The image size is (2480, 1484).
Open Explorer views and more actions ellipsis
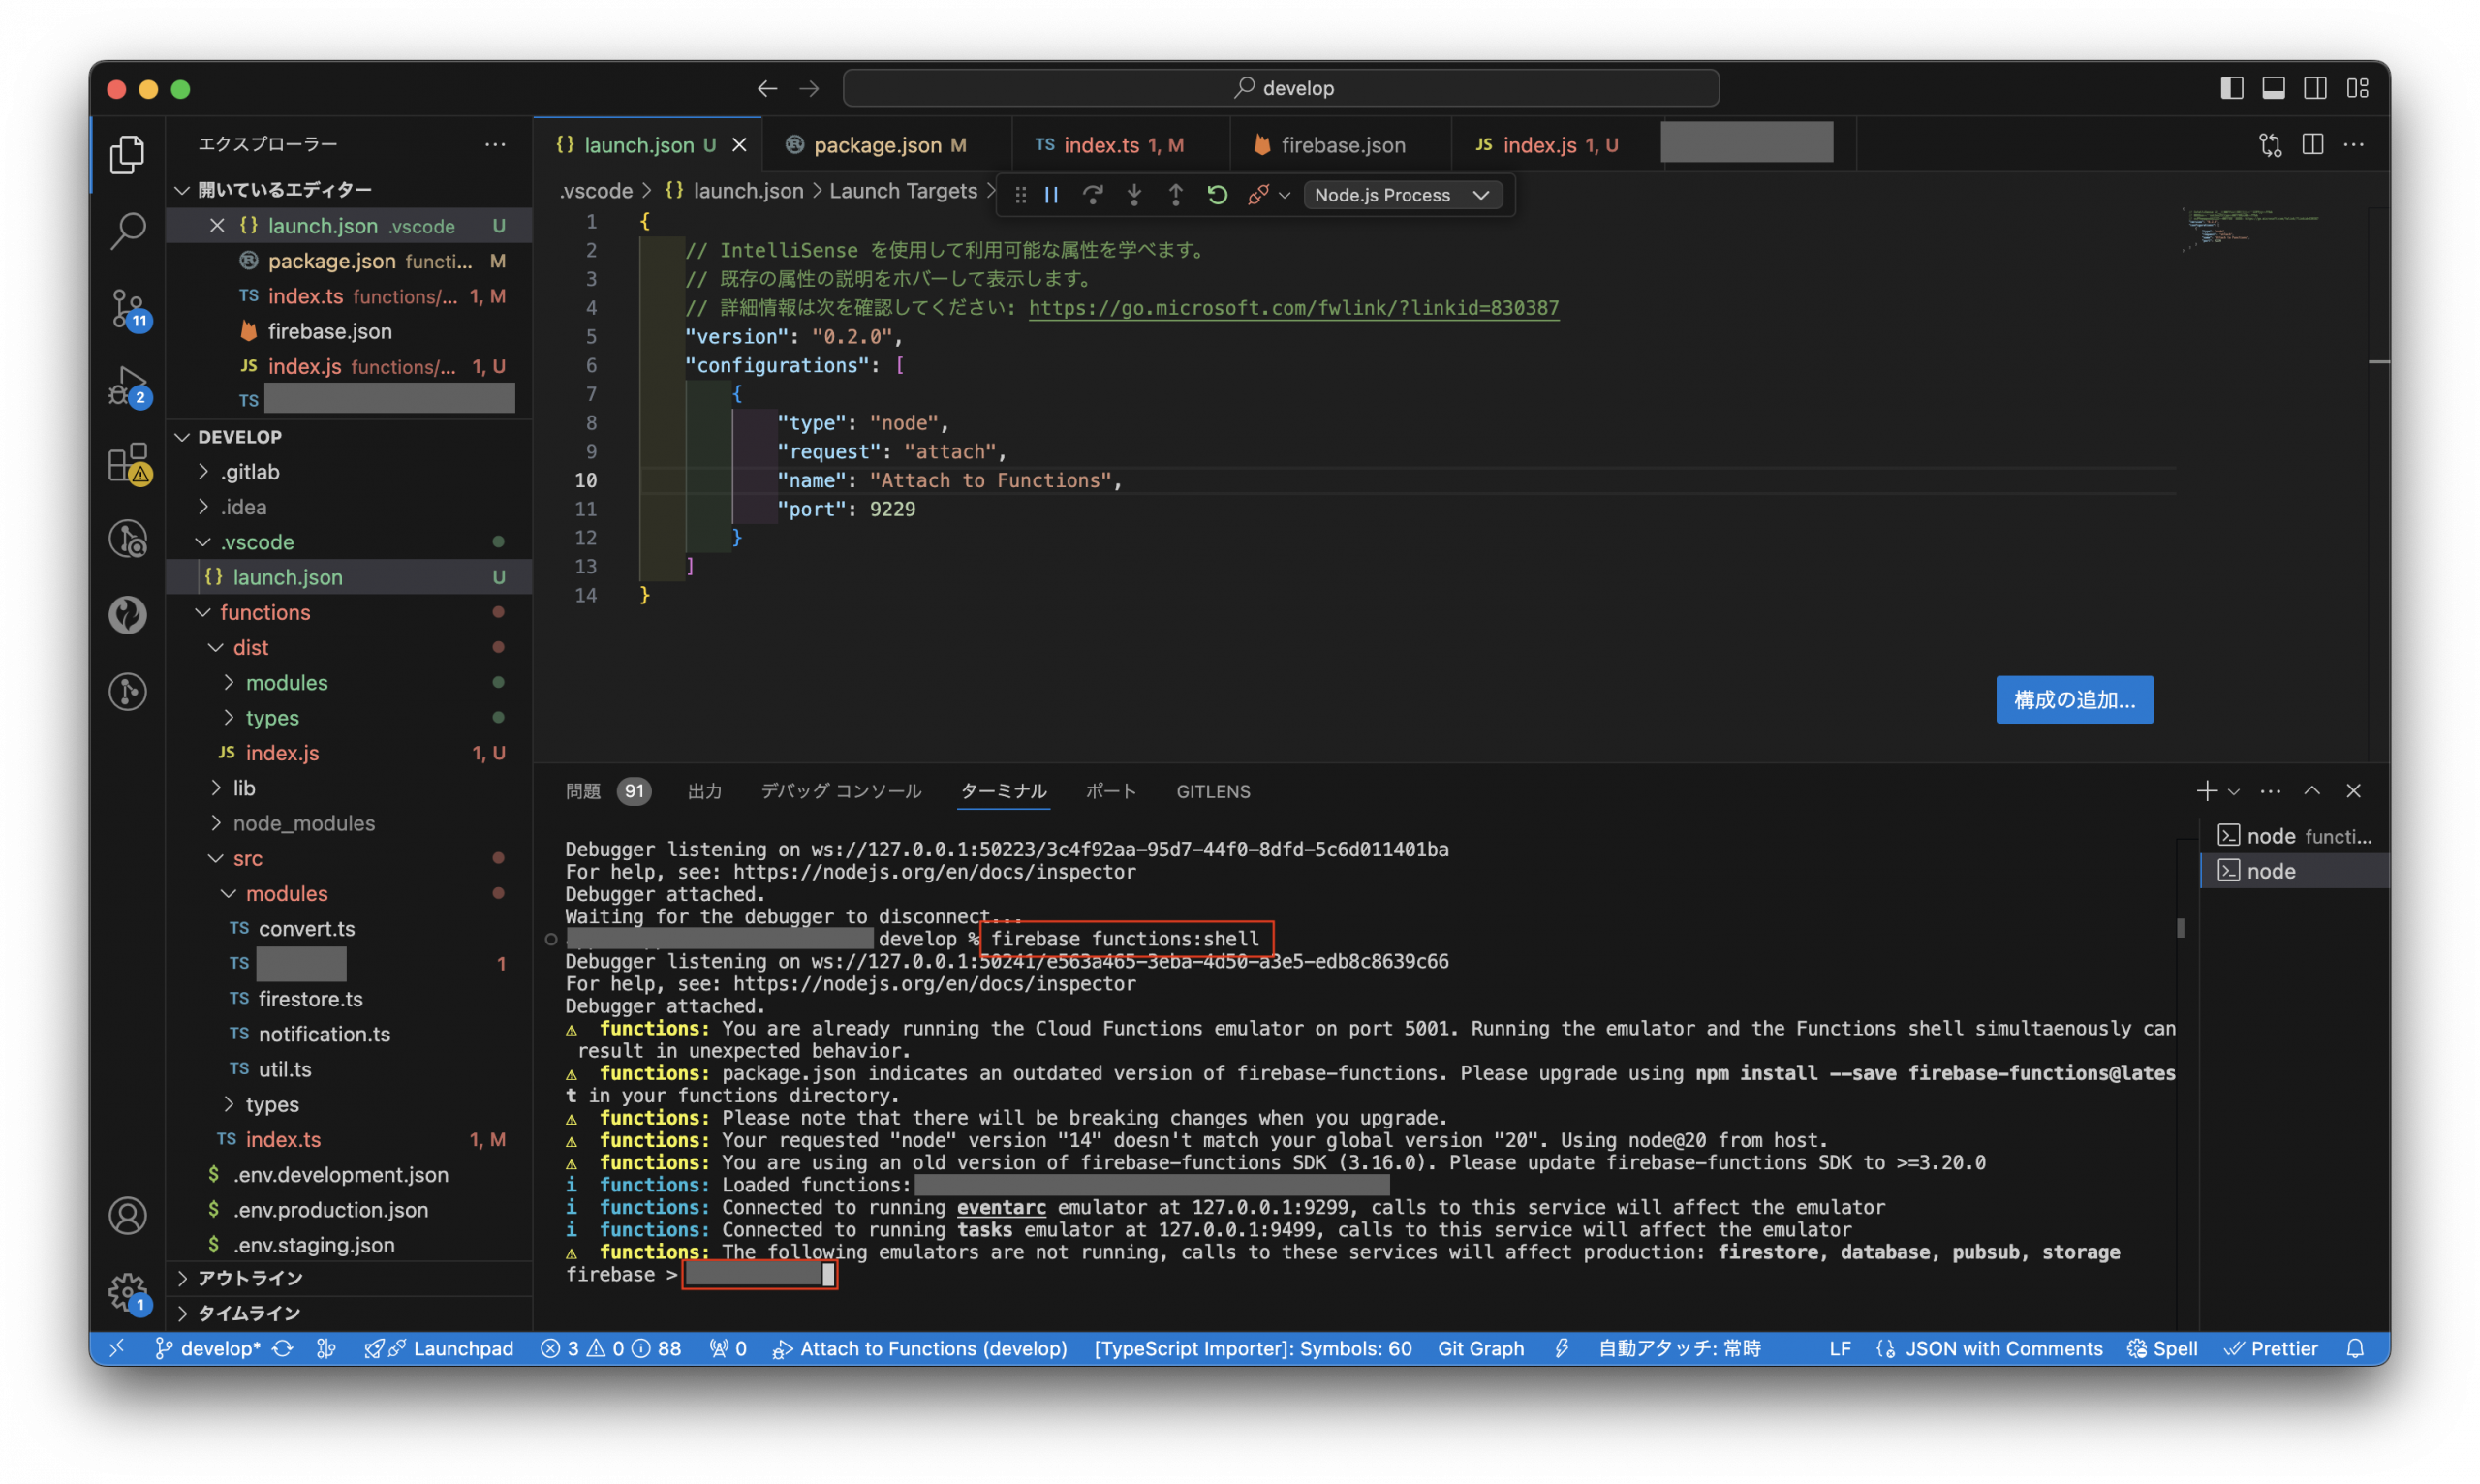coord(495,145)
